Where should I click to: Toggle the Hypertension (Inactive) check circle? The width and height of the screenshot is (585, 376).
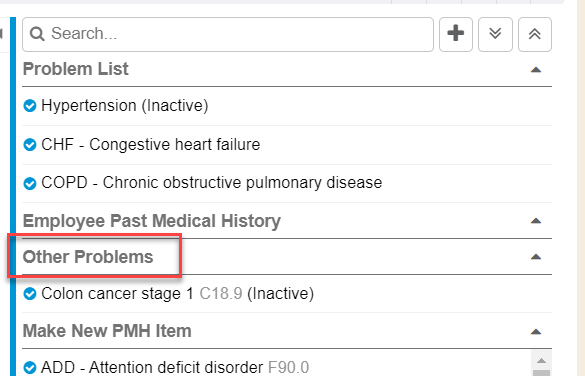coord(30,106)
